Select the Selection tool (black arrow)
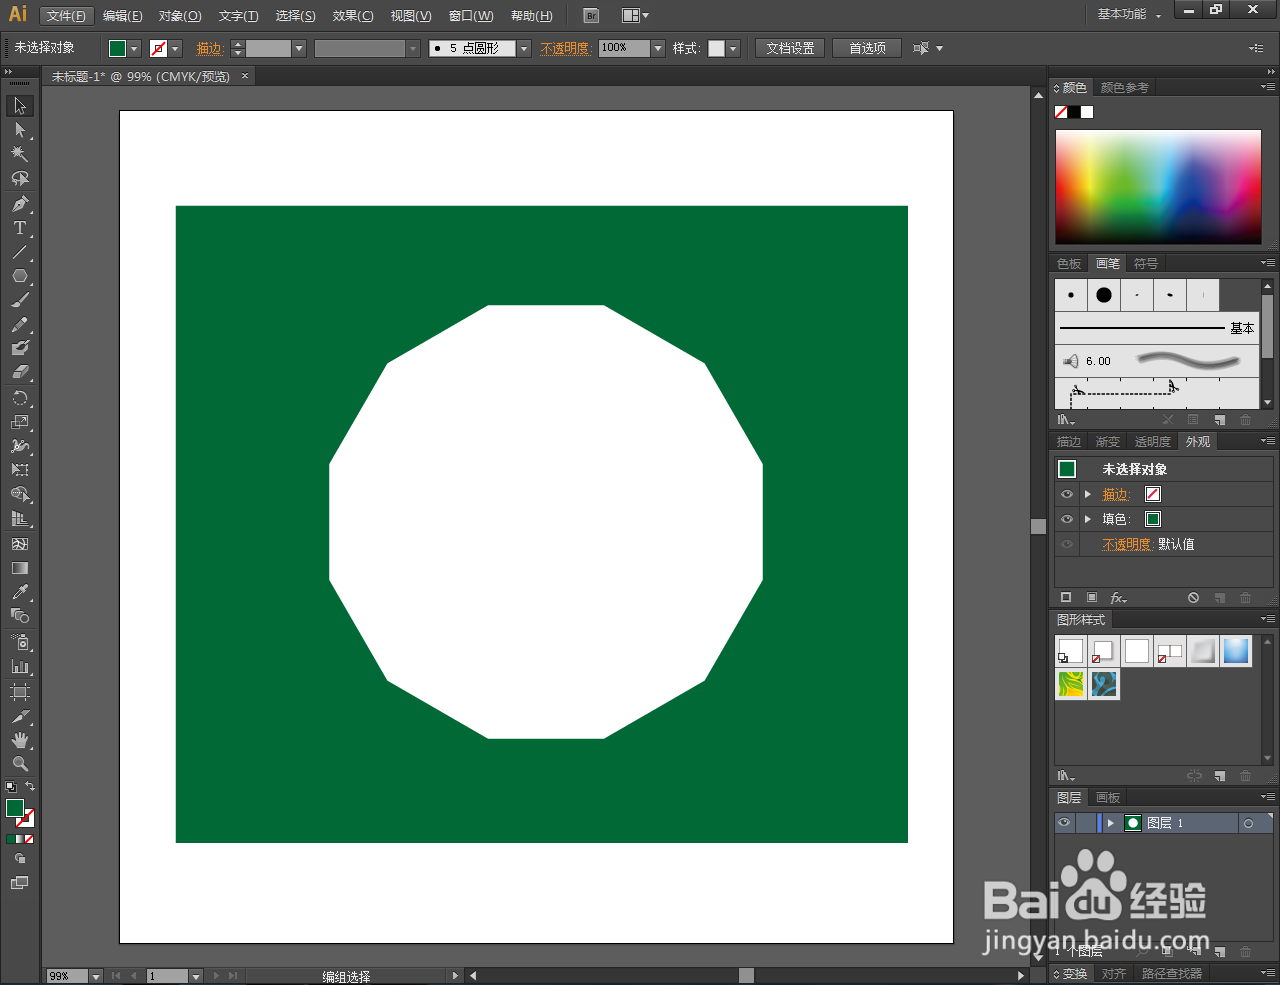The height and width of the screenshot is (985, 1280). (20, 106)
